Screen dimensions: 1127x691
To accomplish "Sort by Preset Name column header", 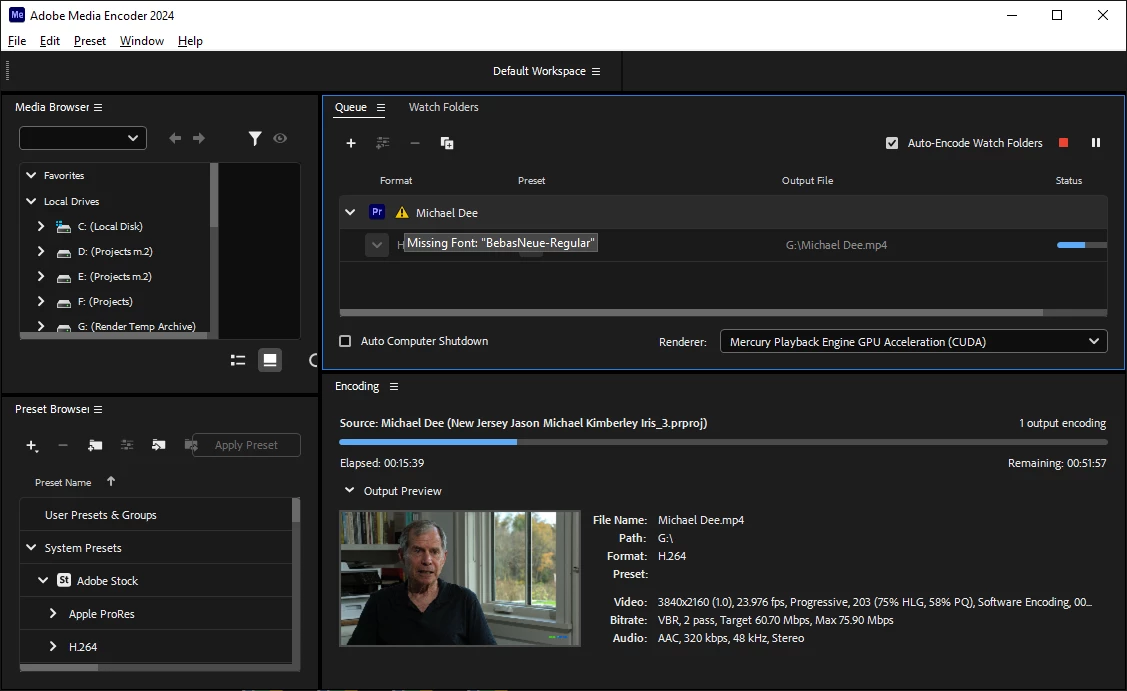I will pos(63,482).
